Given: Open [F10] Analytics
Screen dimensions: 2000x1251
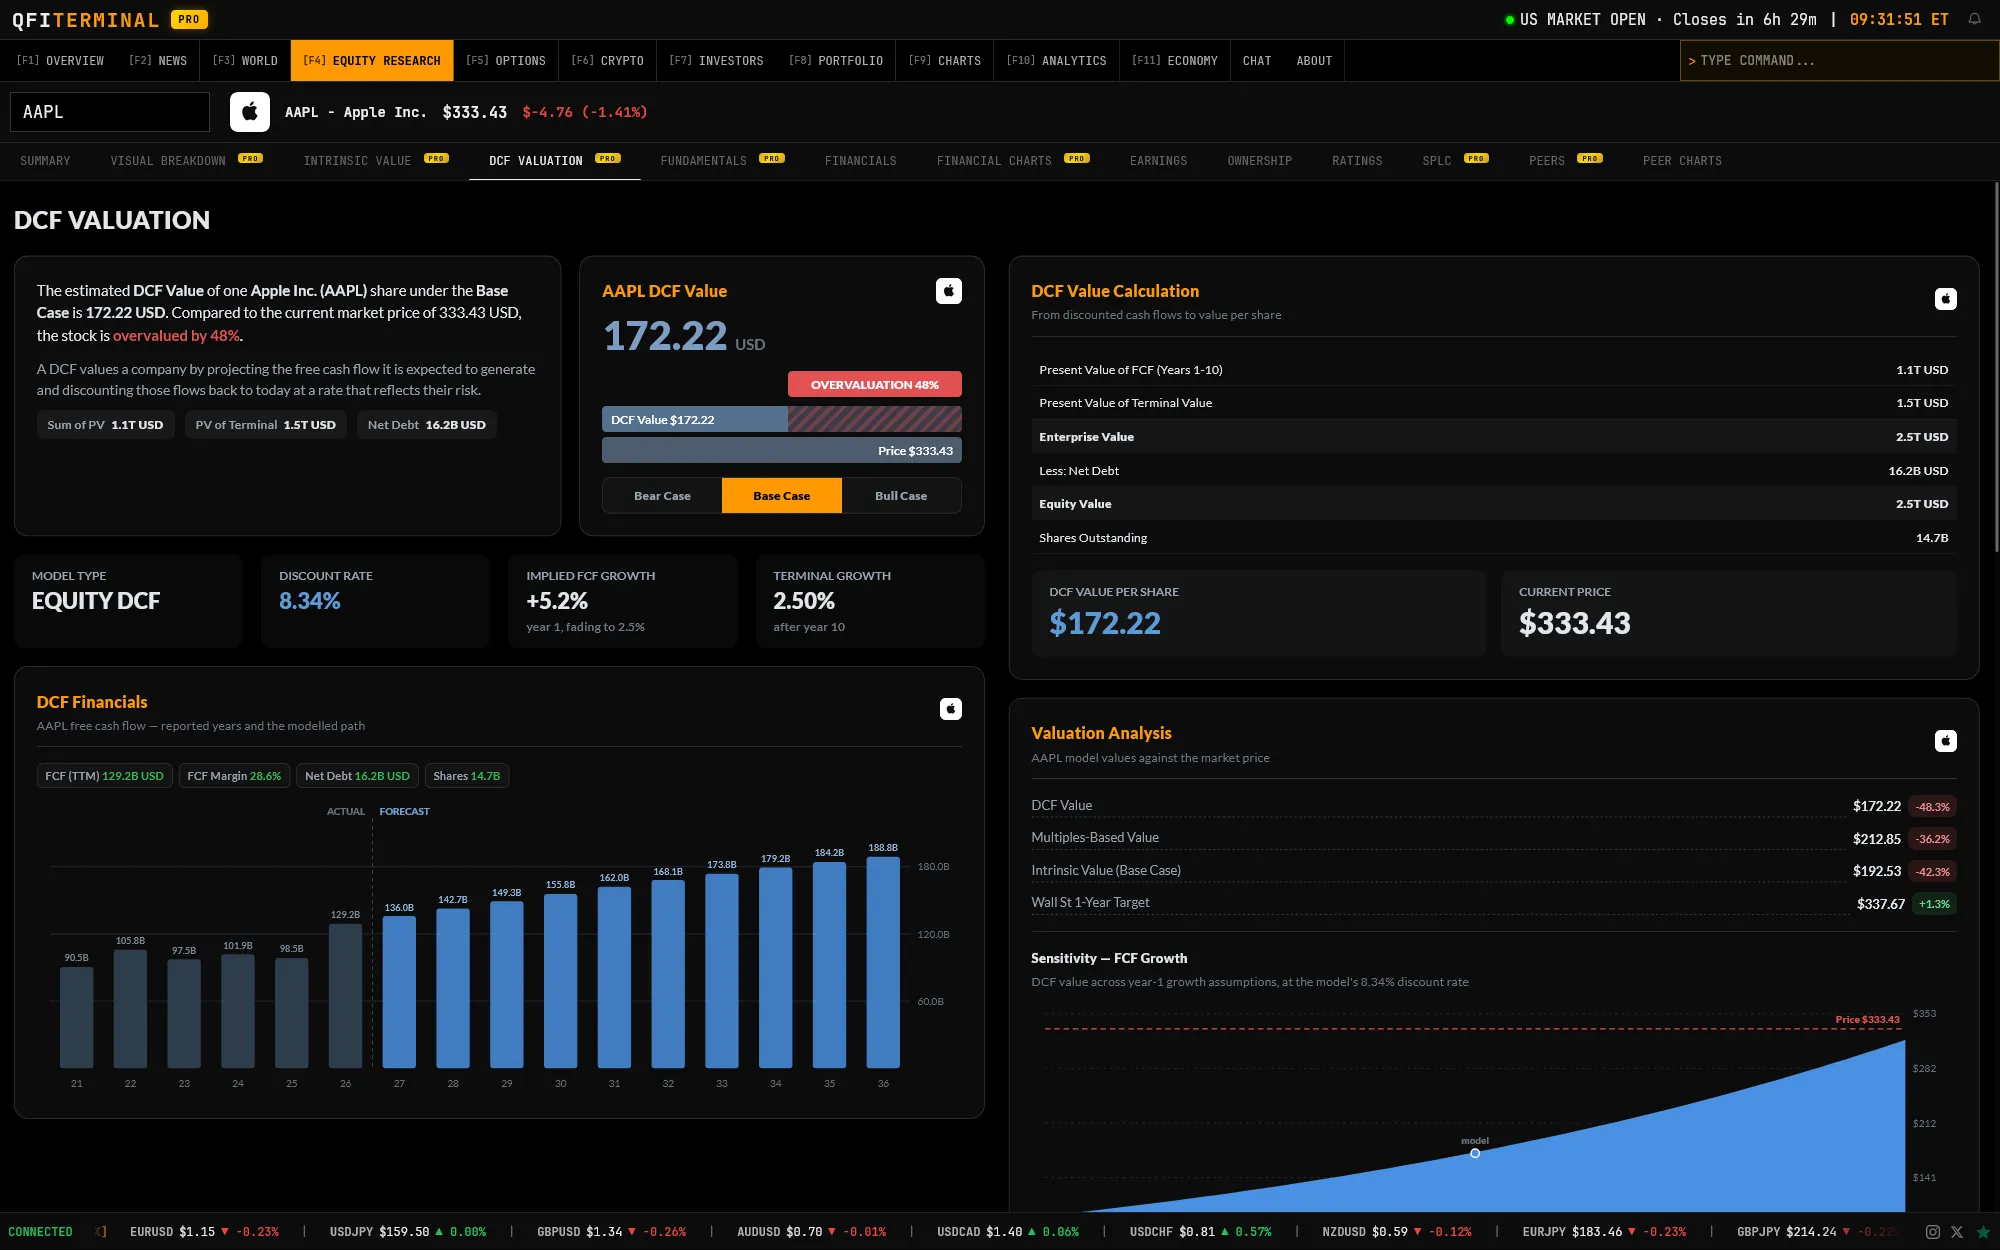Looking at the screenshot, I should point(1057,61).
